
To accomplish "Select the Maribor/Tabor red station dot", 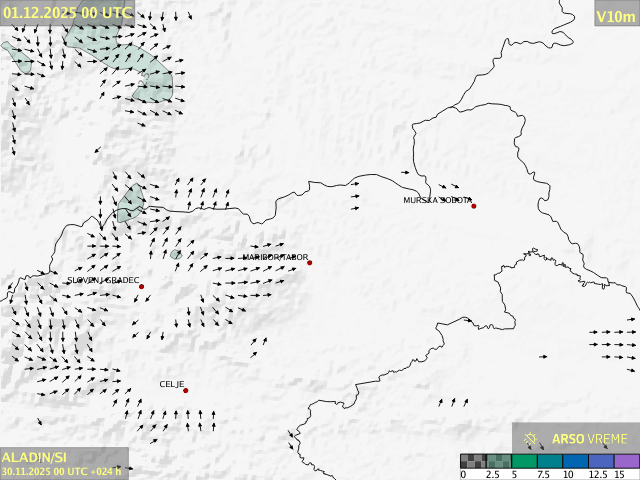I will (x=310, y=263).
